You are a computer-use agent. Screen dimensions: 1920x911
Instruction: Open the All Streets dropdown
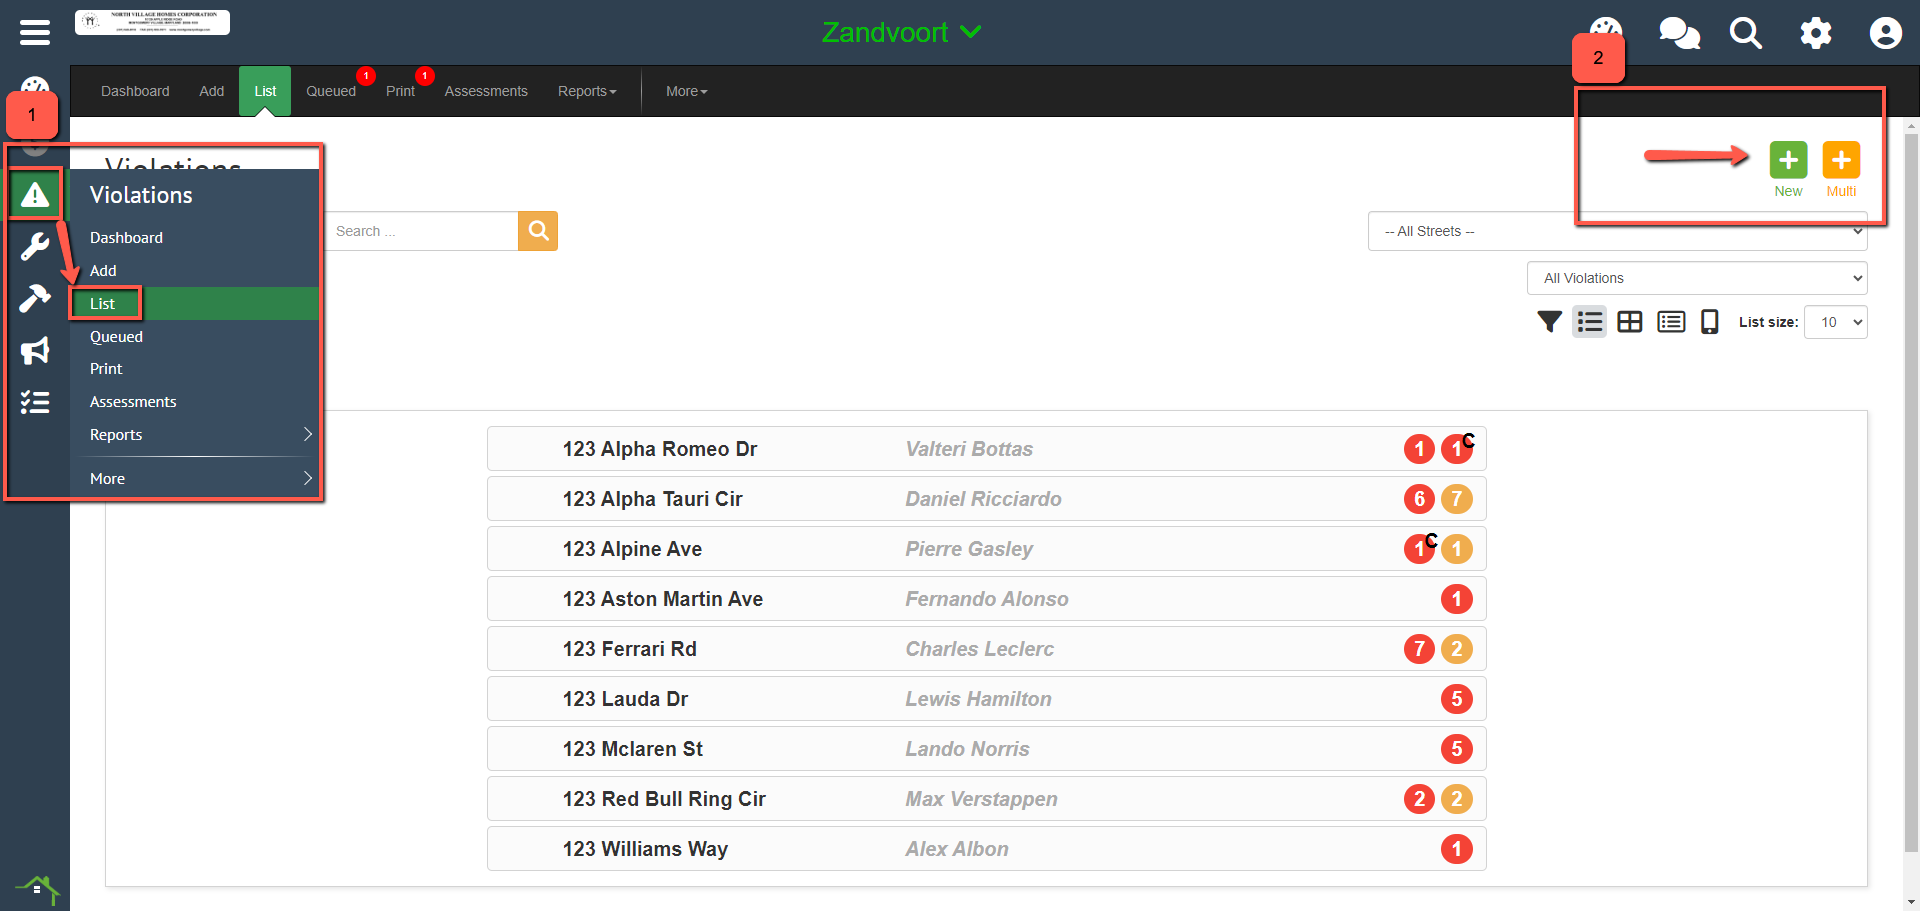coord(1617,231)
